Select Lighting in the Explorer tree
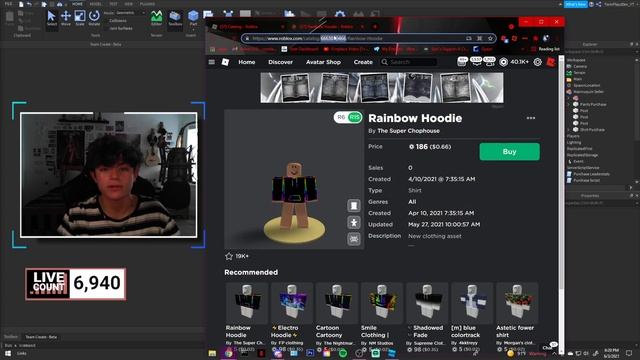Image resolution: width=640 pixels, height=360 pixels. point(574,142)
